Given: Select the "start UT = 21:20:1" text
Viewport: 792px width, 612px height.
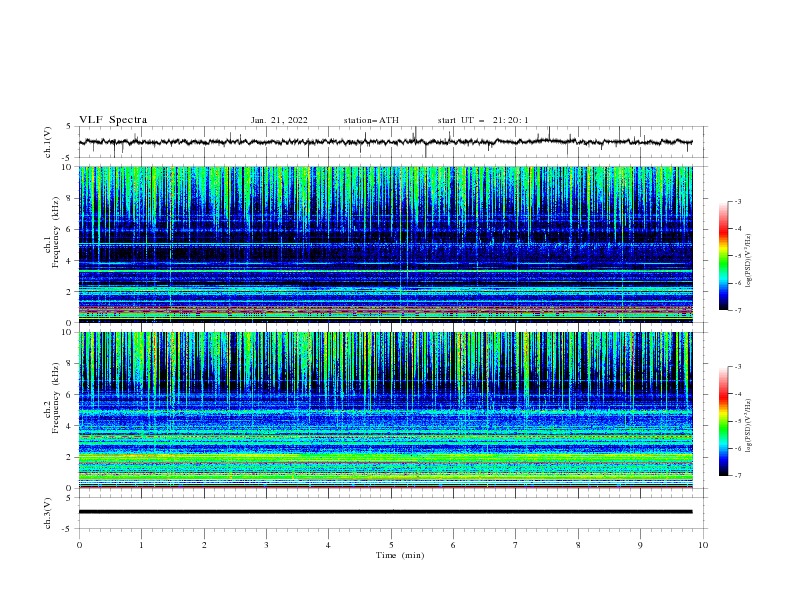Looking at the screenshot, I should point(483,120).
